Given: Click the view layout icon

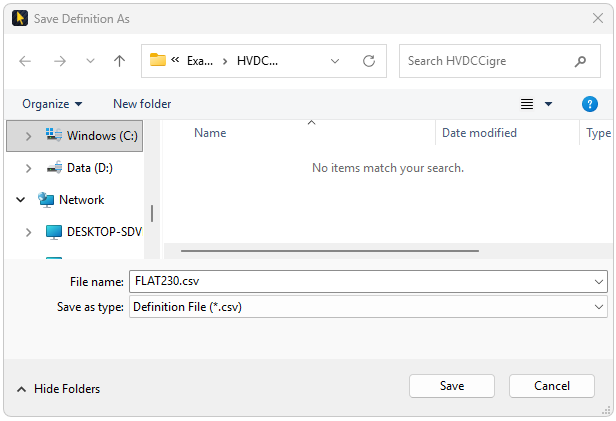Looking at the screenshot, I should (527, 104).
